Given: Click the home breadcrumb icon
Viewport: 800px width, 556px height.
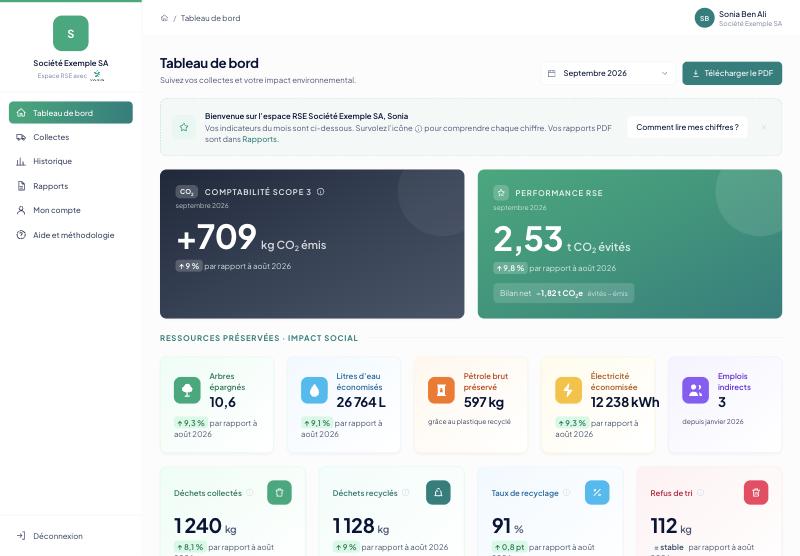Looking at the screenshot, I should point(164,18).
